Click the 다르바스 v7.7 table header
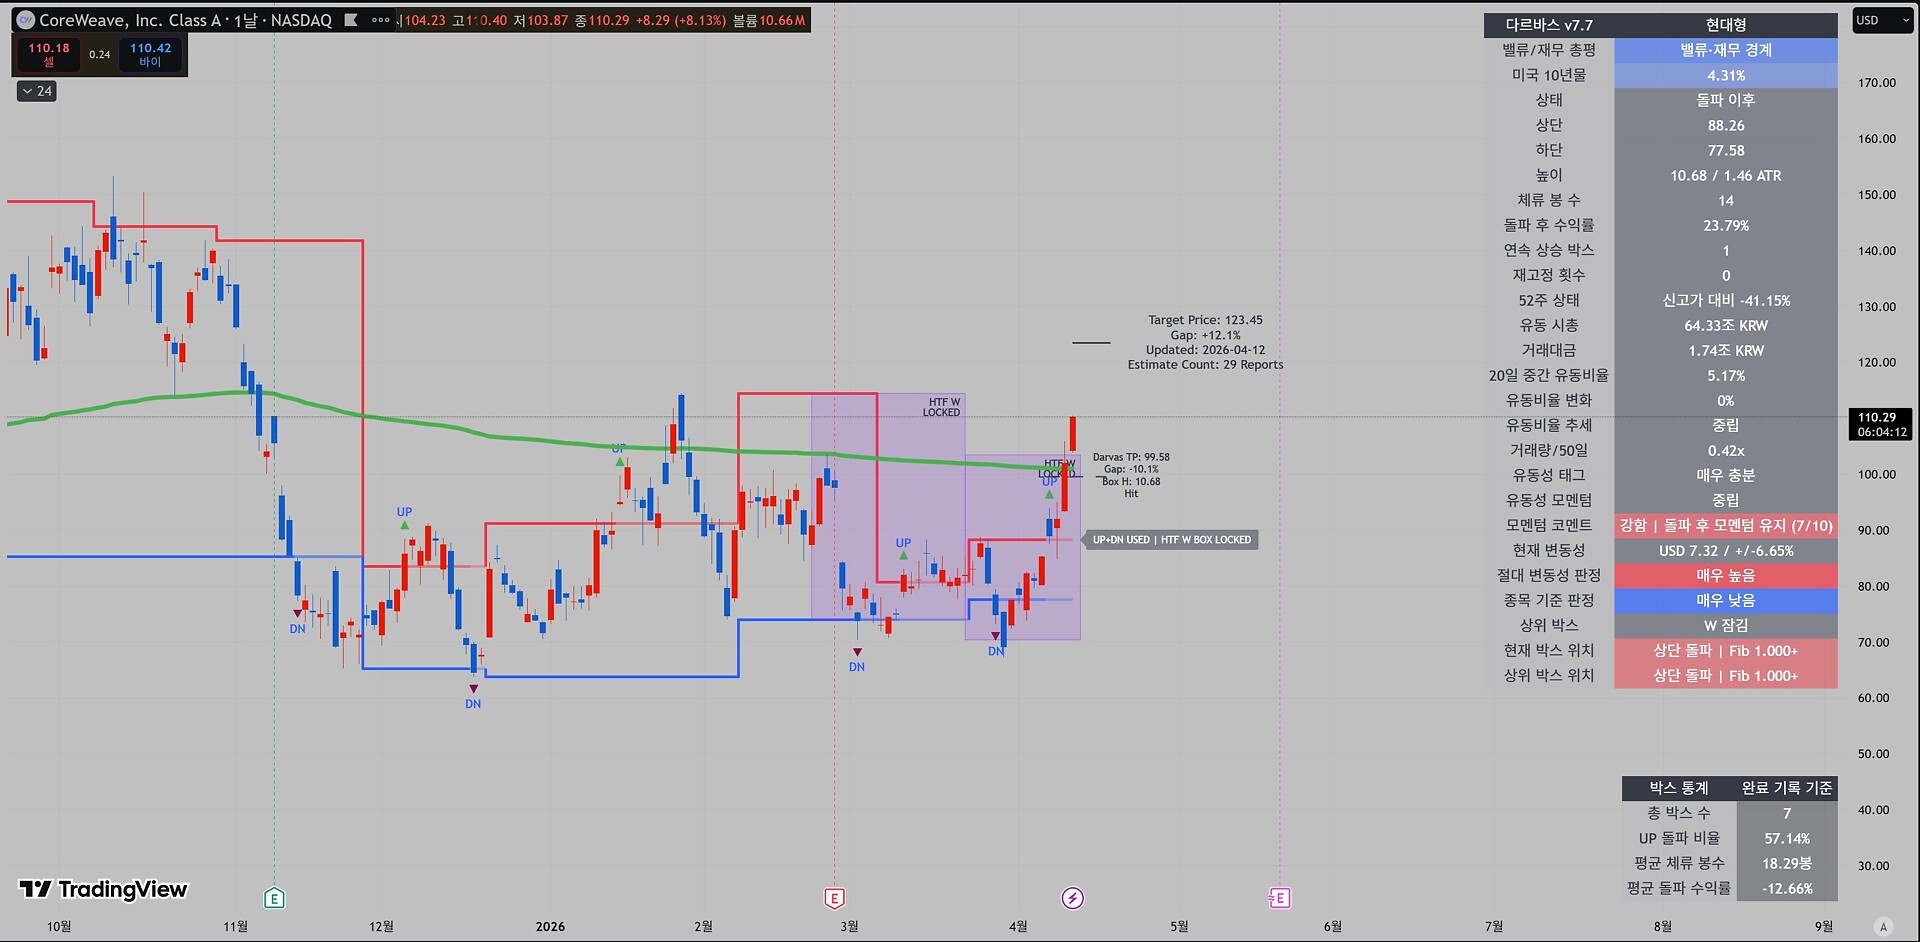This screenshot has height=942, width=1920. tap(1549, 25)
